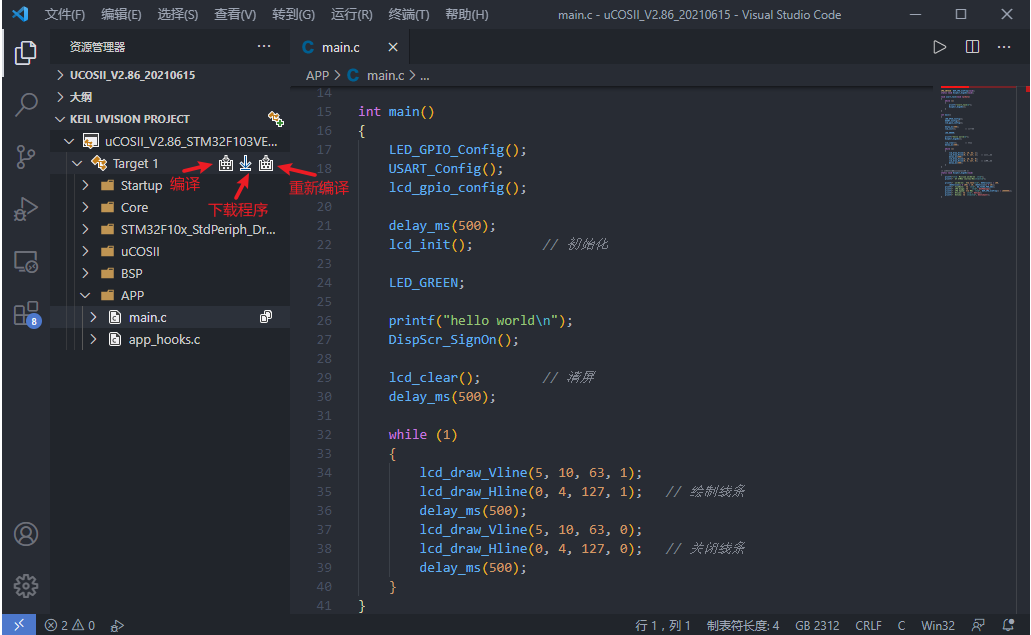Run main.c using the play button

point(939,46)
